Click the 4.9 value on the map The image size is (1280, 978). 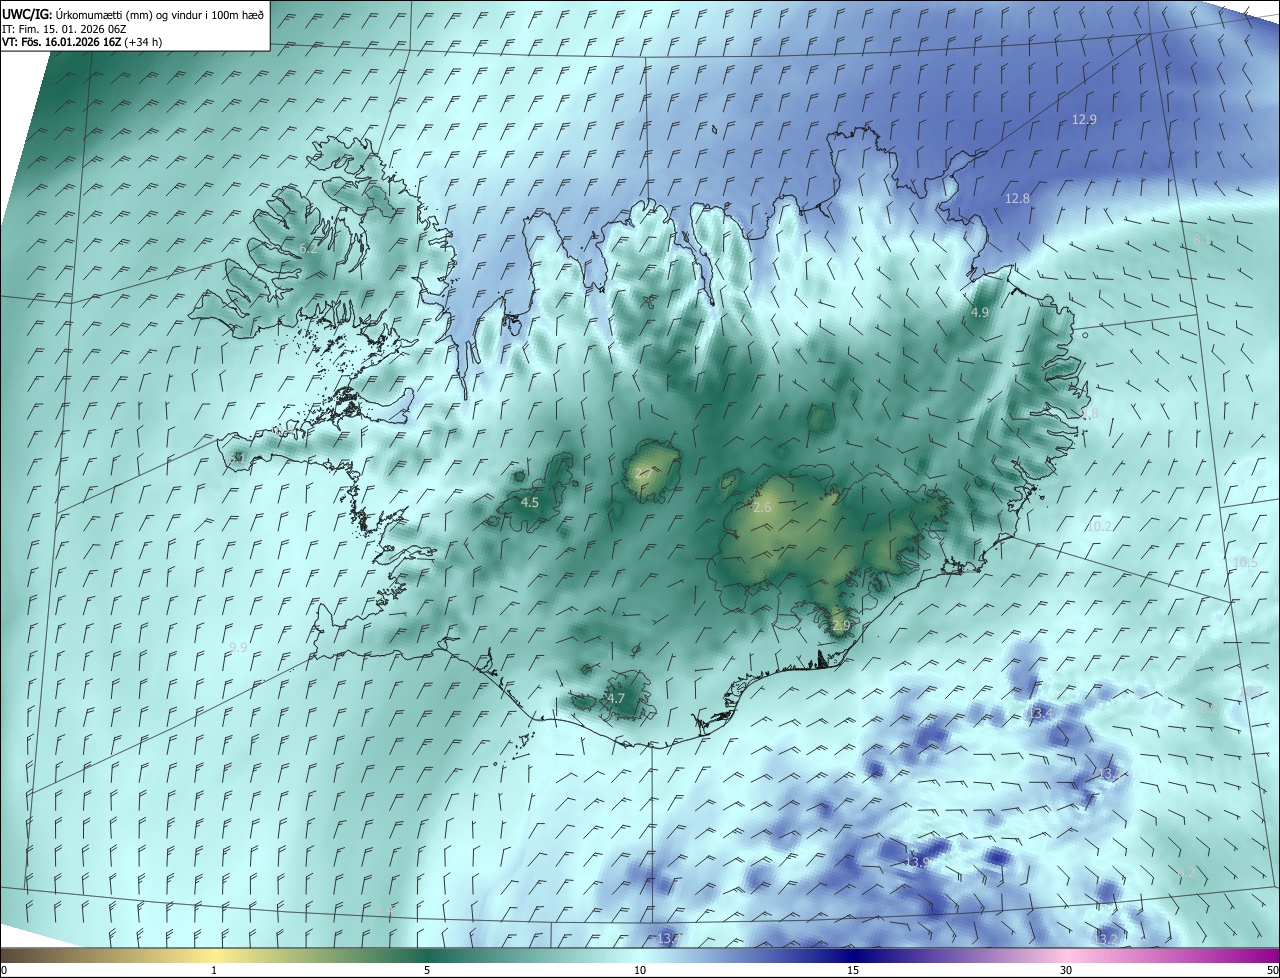point(980,313)
